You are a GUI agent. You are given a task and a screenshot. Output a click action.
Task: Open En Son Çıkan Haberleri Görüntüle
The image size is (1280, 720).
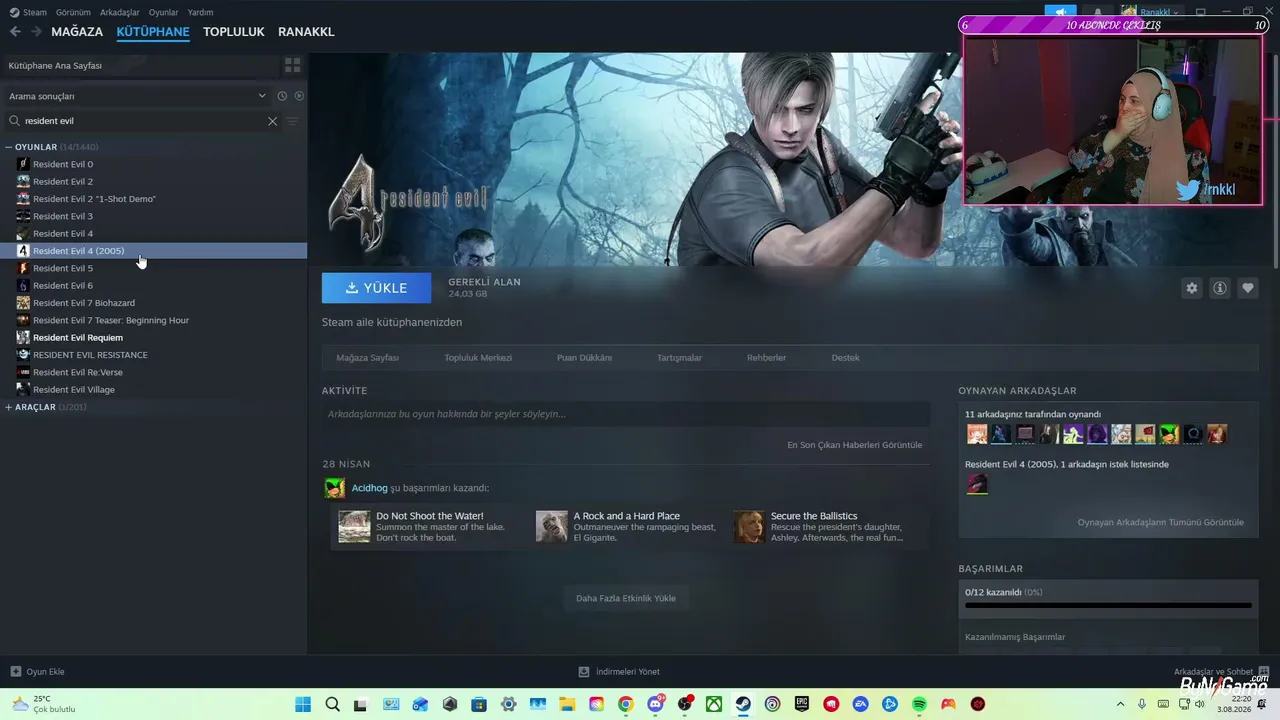[855, 445]
